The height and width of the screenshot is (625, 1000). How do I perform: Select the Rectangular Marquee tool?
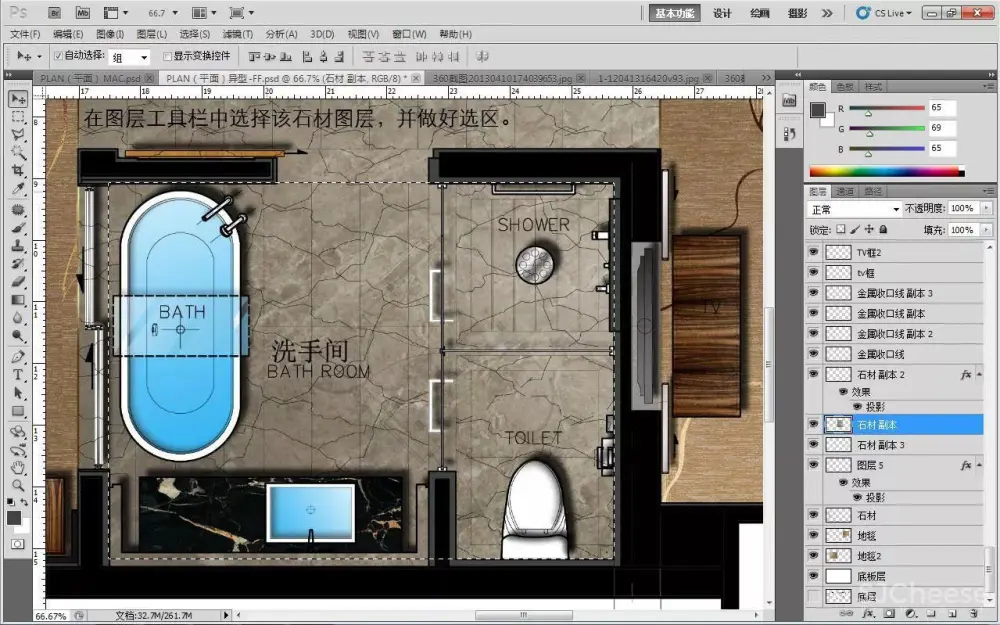tap(18, 117)
